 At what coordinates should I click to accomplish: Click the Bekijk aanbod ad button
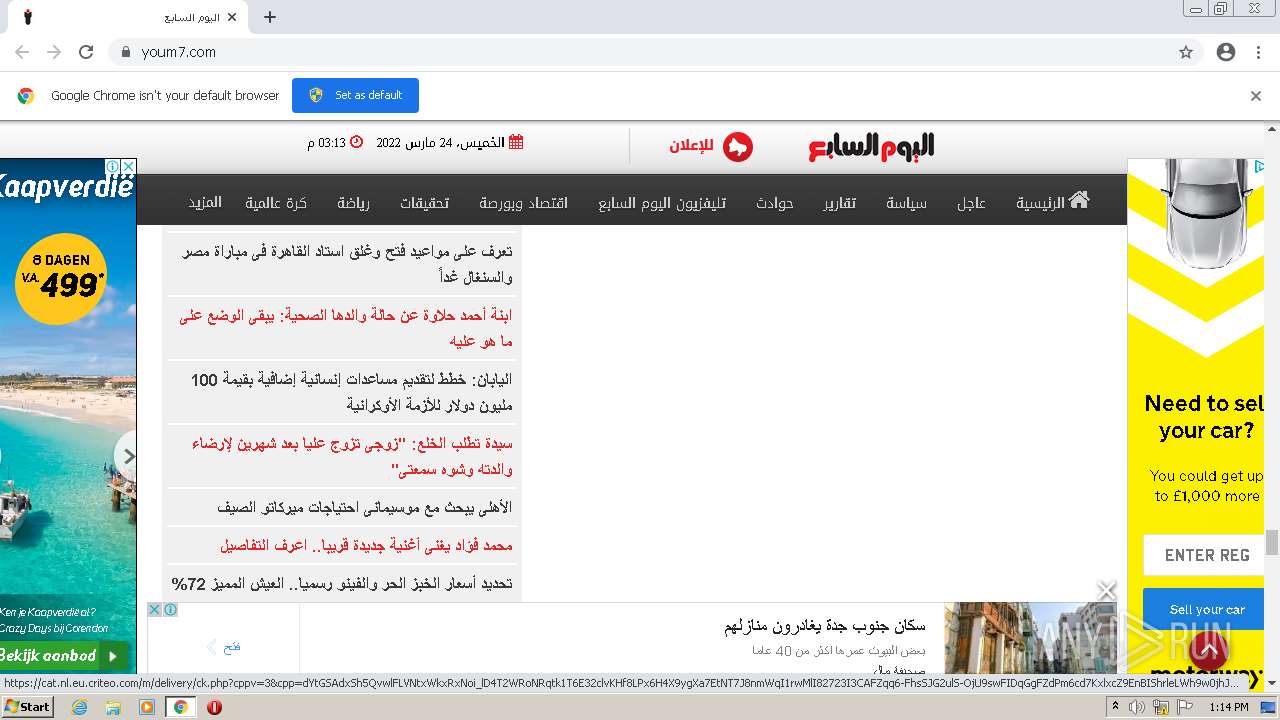click(65, 656)
